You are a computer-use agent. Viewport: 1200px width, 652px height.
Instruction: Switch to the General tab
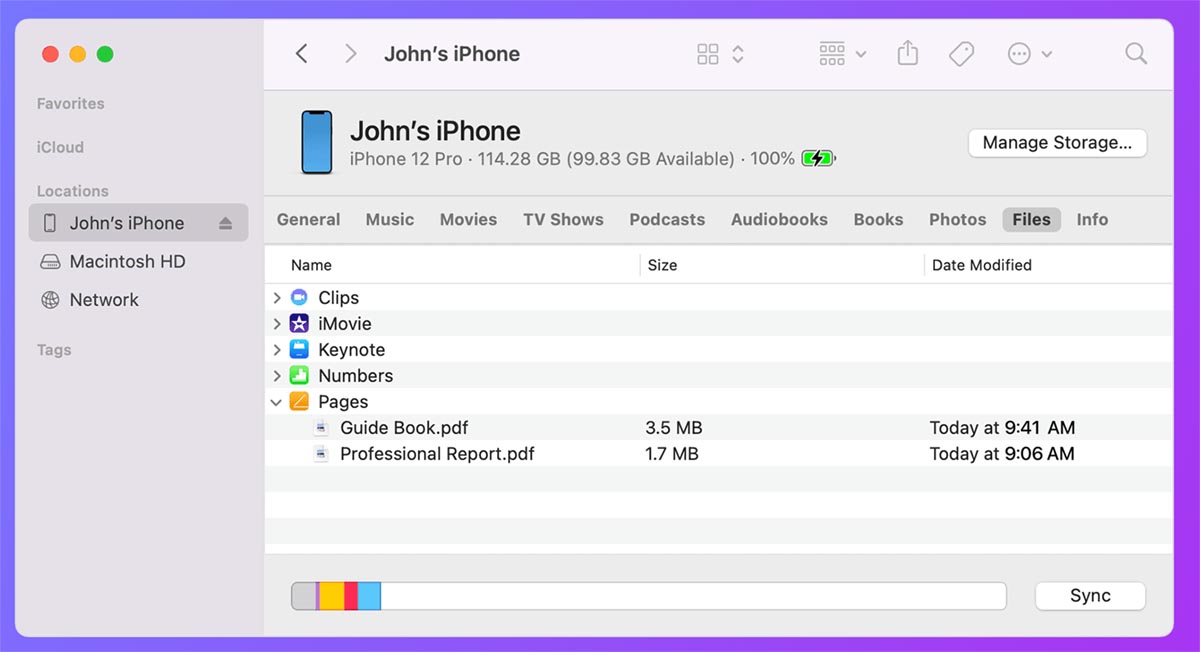tap(308, 220)
